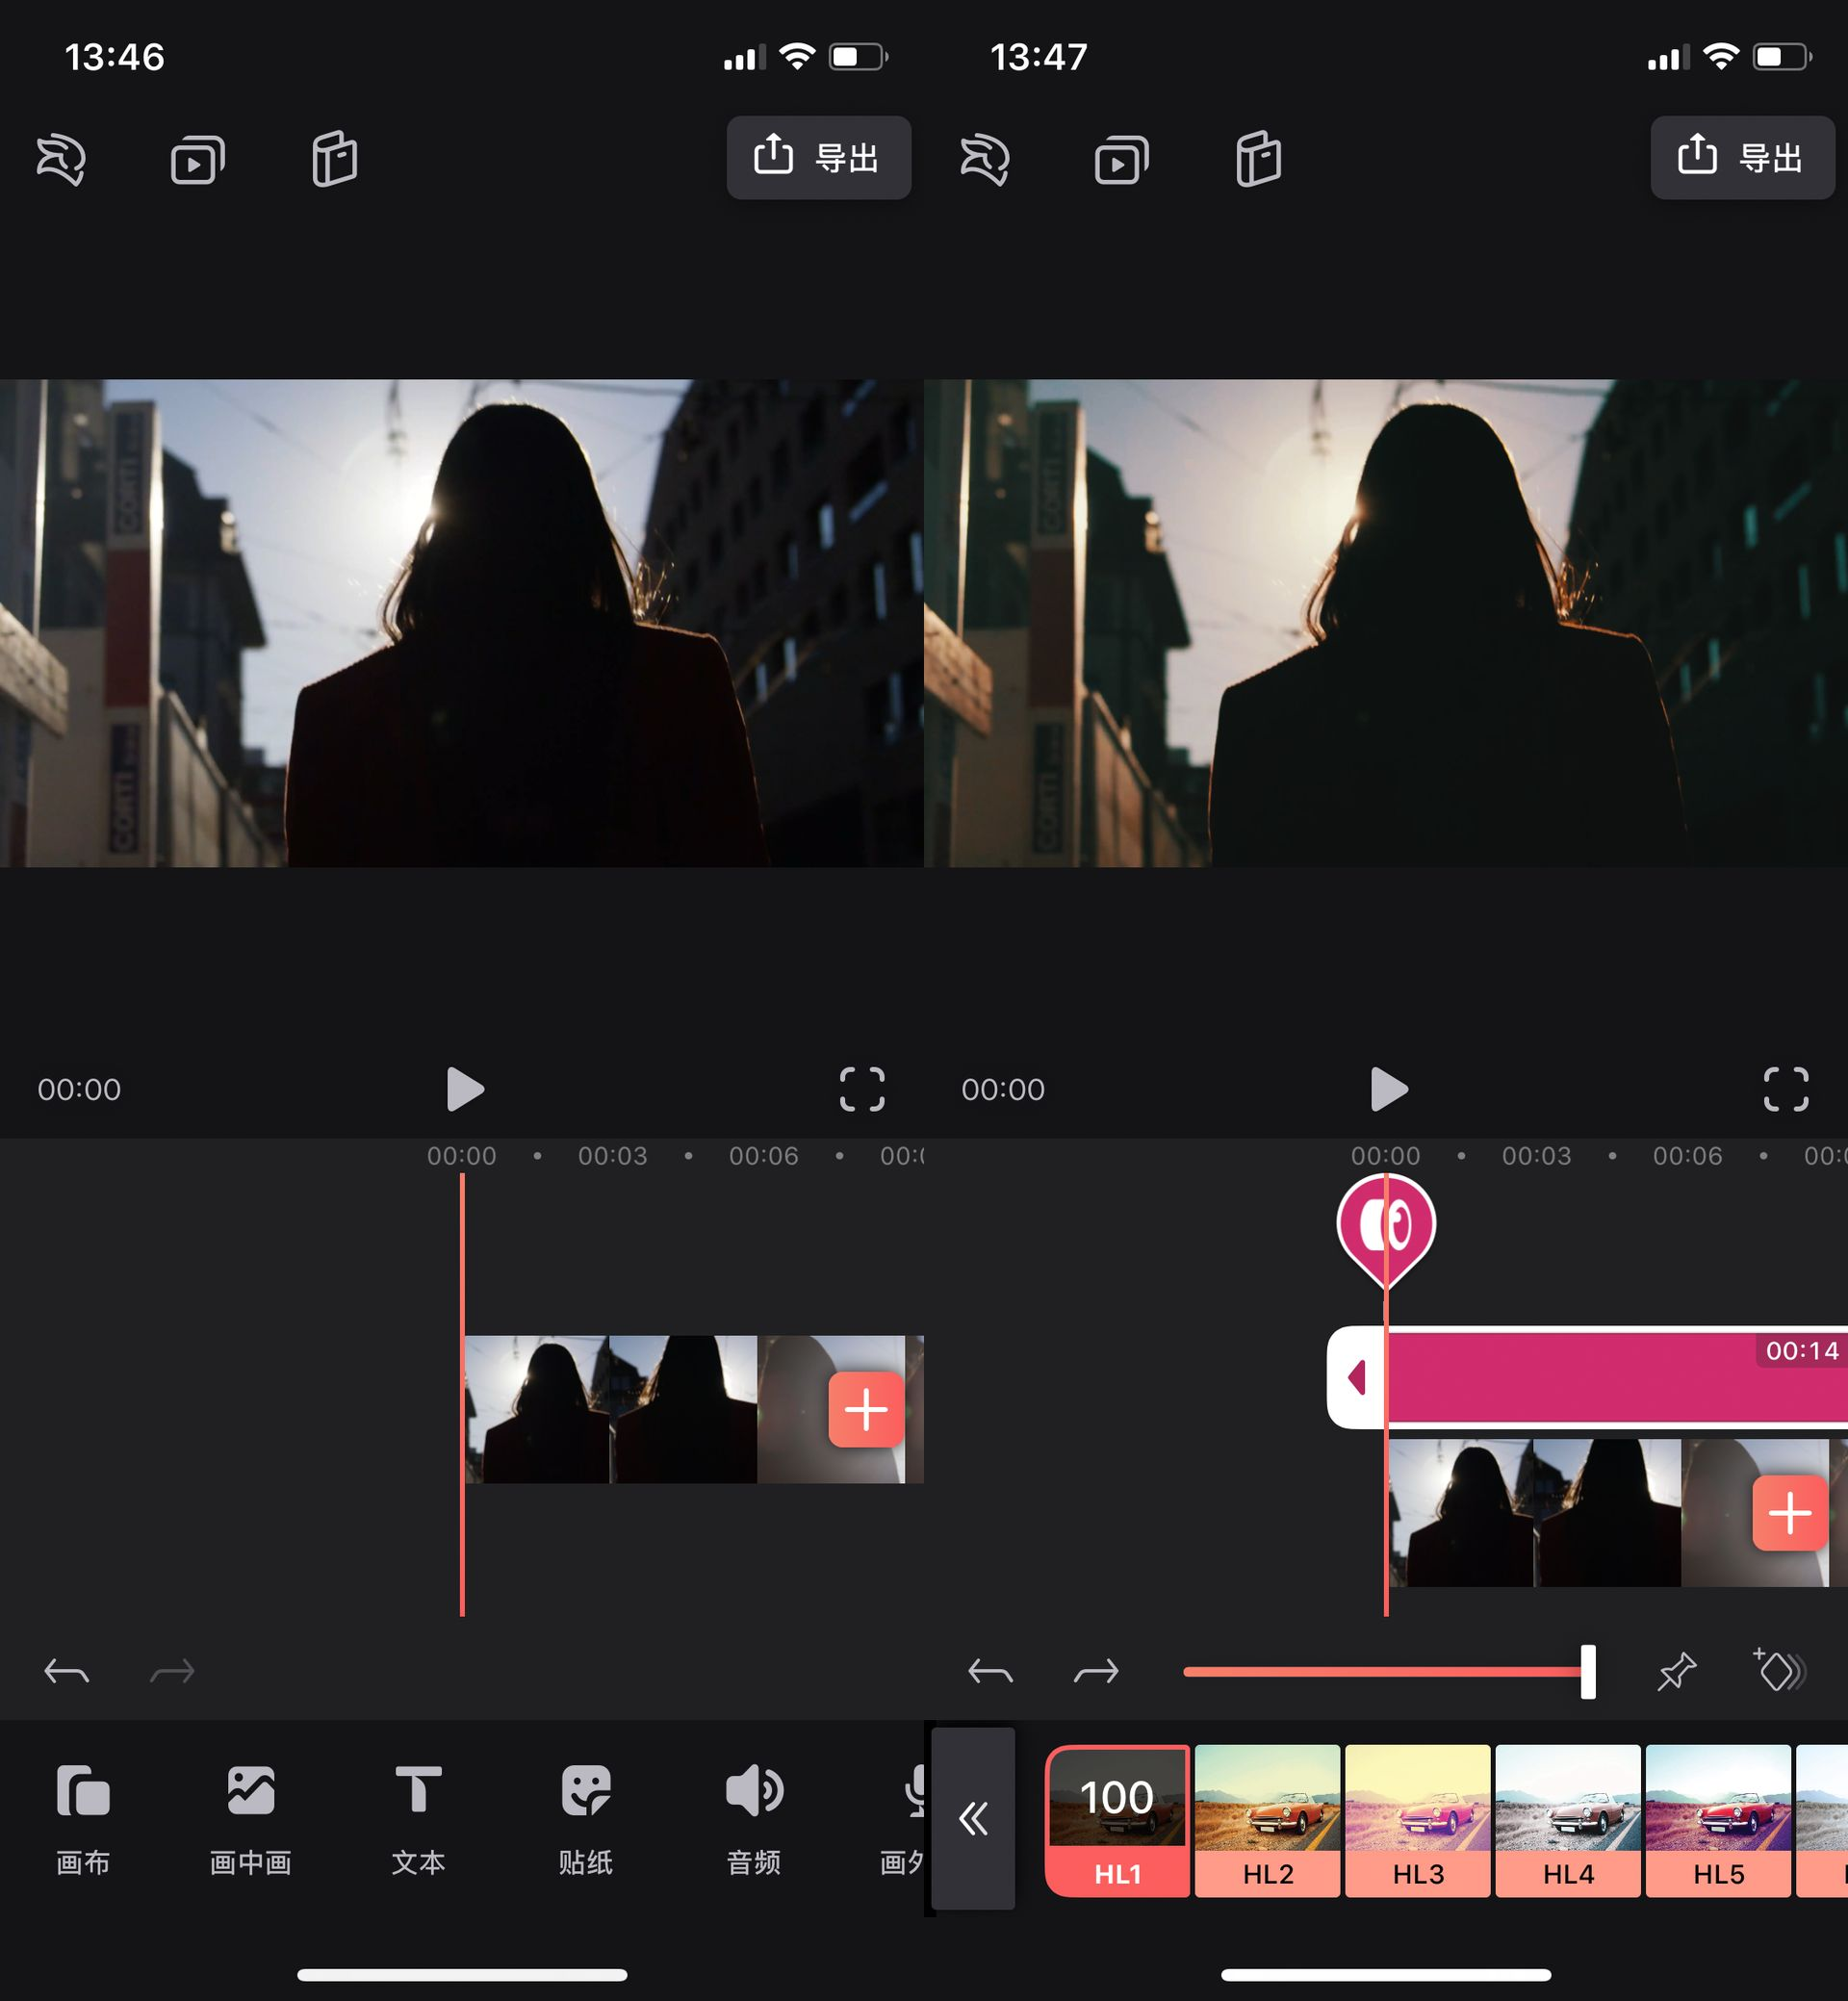
Task: Open the 贴纸 sticker tool
Action: pyautogui.click(x=586, y=1817)
